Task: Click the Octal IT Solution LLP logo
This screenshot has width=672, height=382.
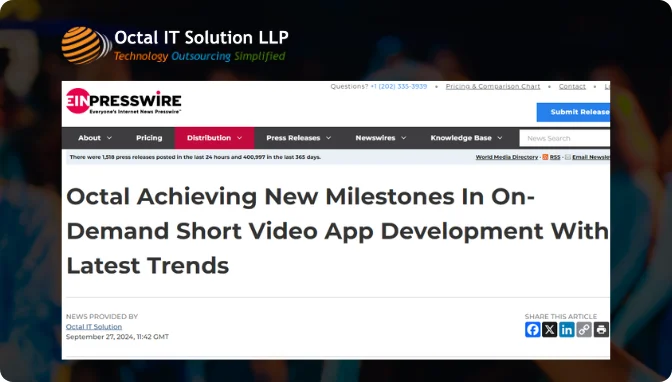Action: coord(175,45)
